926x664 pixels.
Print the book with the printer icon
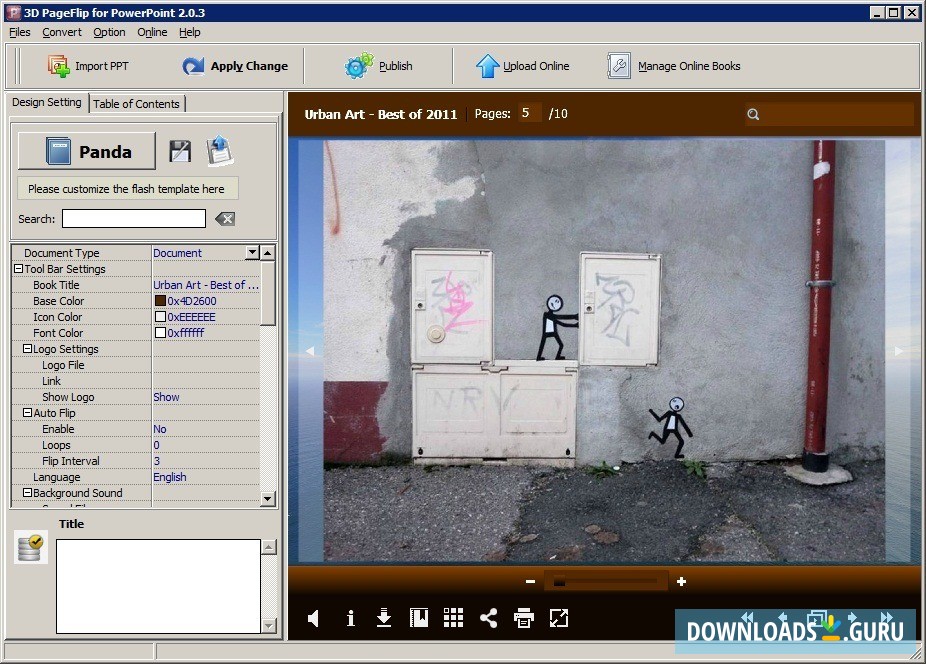[x=524, y=618]
